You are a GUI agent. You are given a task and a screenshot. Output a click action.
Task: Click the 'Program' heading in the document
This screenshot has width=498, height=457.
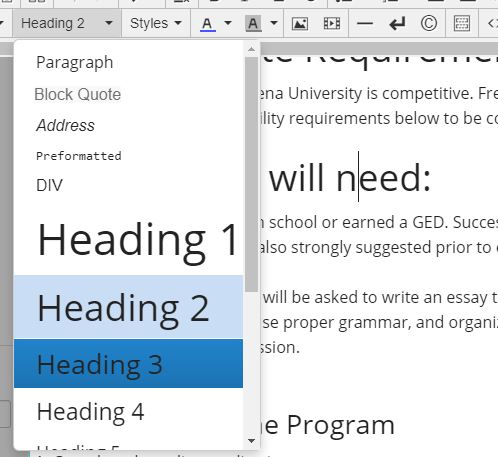coord(341,425)
